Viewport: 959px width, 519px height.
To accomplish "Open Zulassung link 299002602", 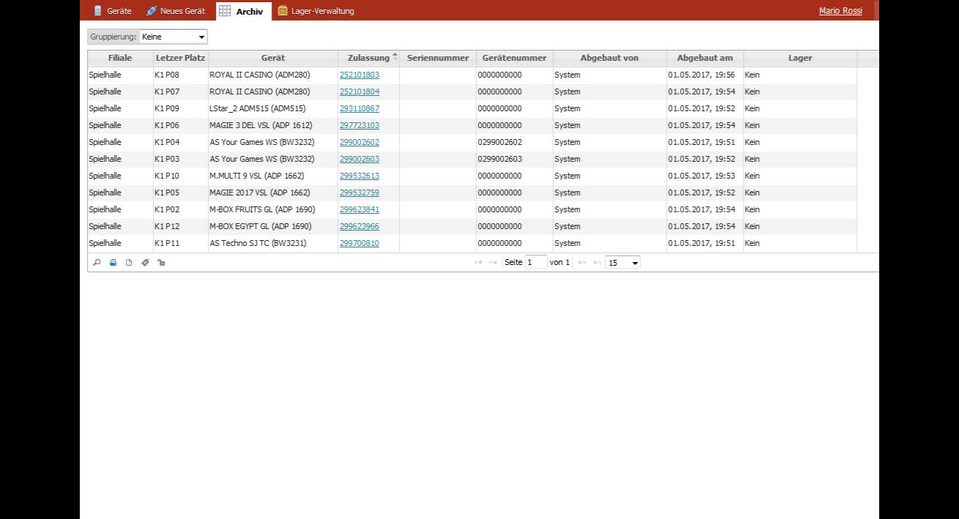I will (359, 142).
